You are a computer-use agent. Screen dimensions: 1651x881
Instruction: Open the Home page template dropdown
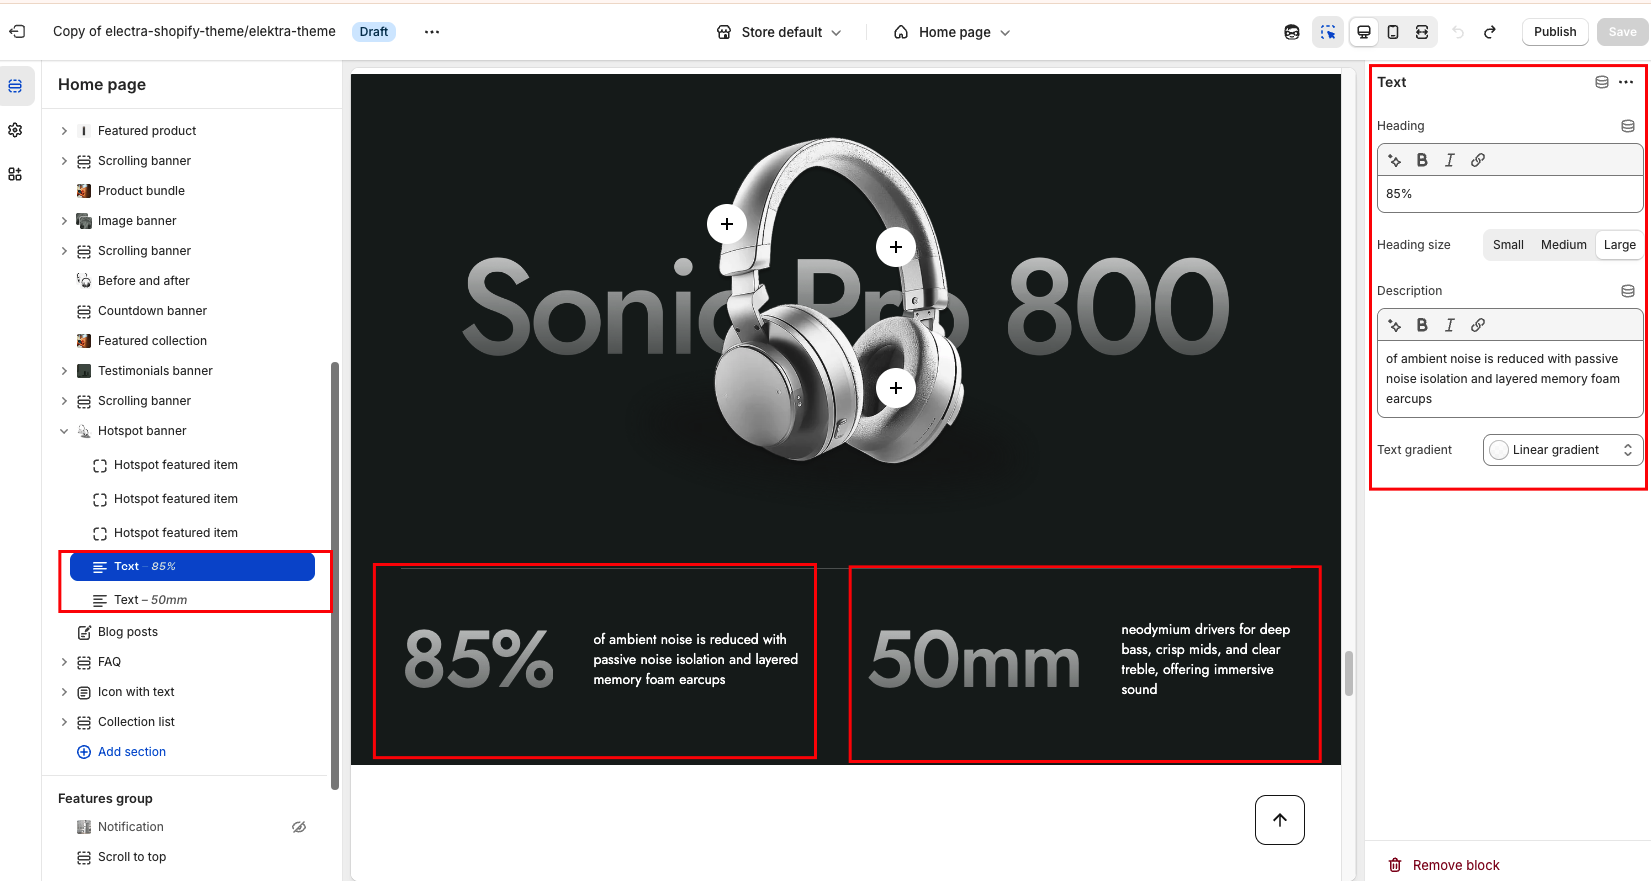pyautogui.click(x=952, y=32)
